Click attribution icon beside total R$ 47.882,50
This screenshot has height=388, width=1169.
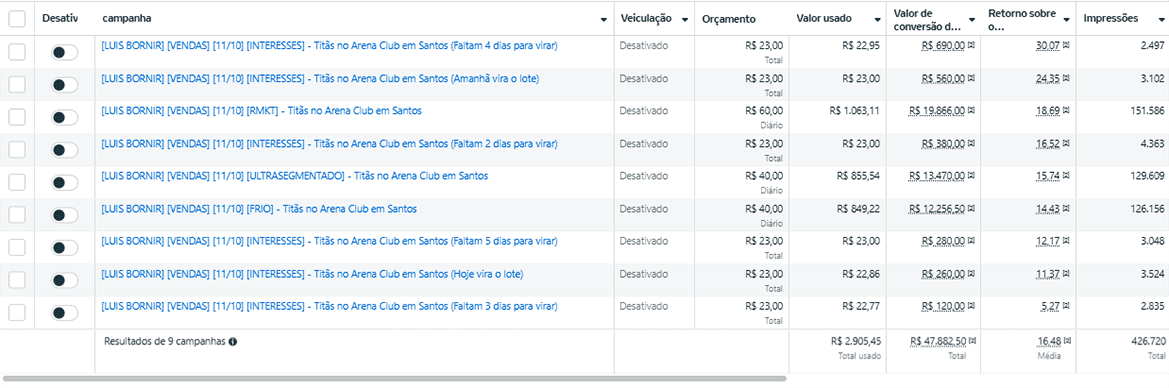971,341
